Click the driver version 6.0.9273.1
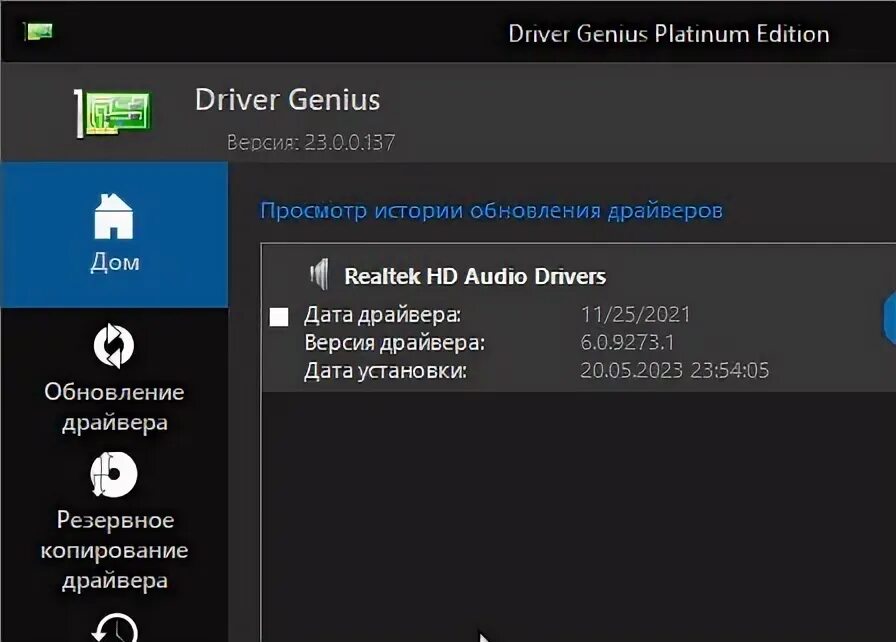 [627, 343]
